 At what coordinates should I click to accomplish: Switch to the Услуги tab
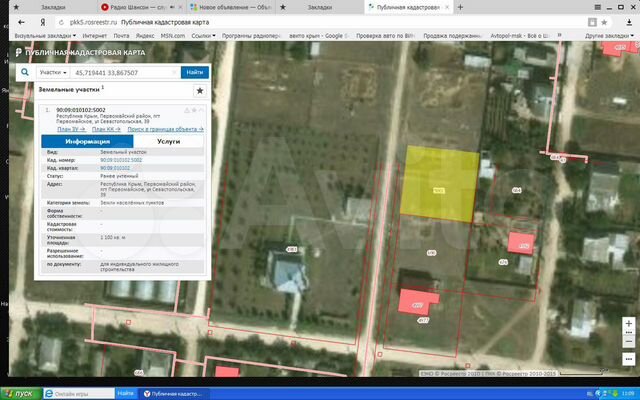pos(168,141)
